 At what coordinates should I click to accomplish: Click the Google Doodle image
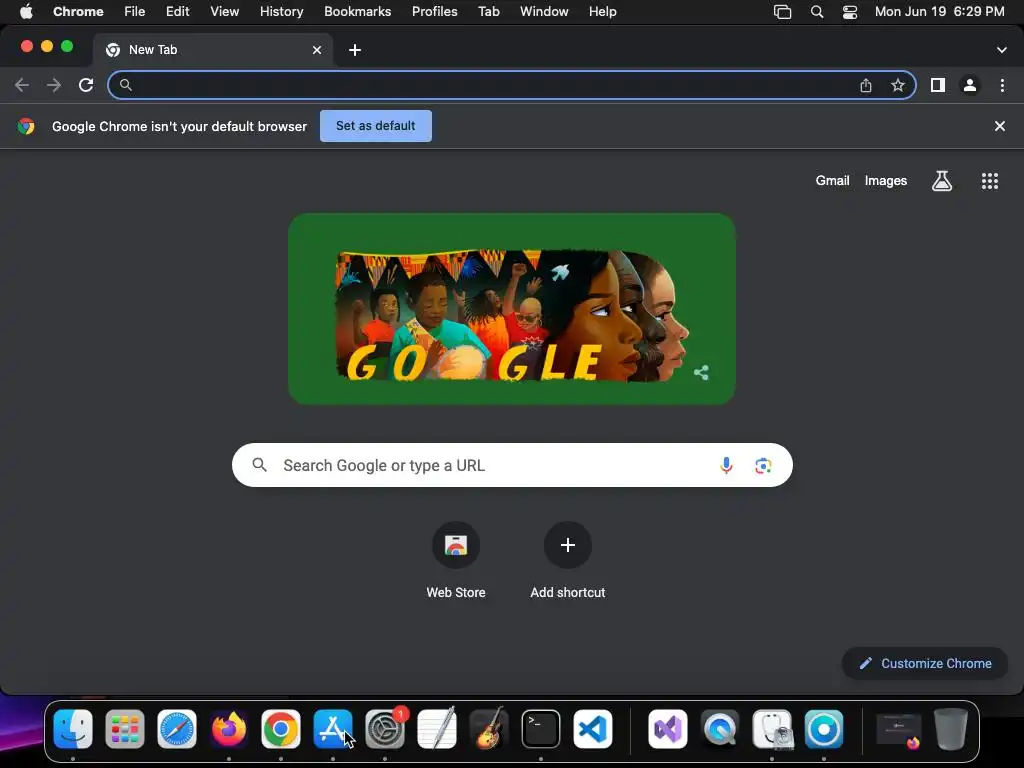tap(512, 309)
